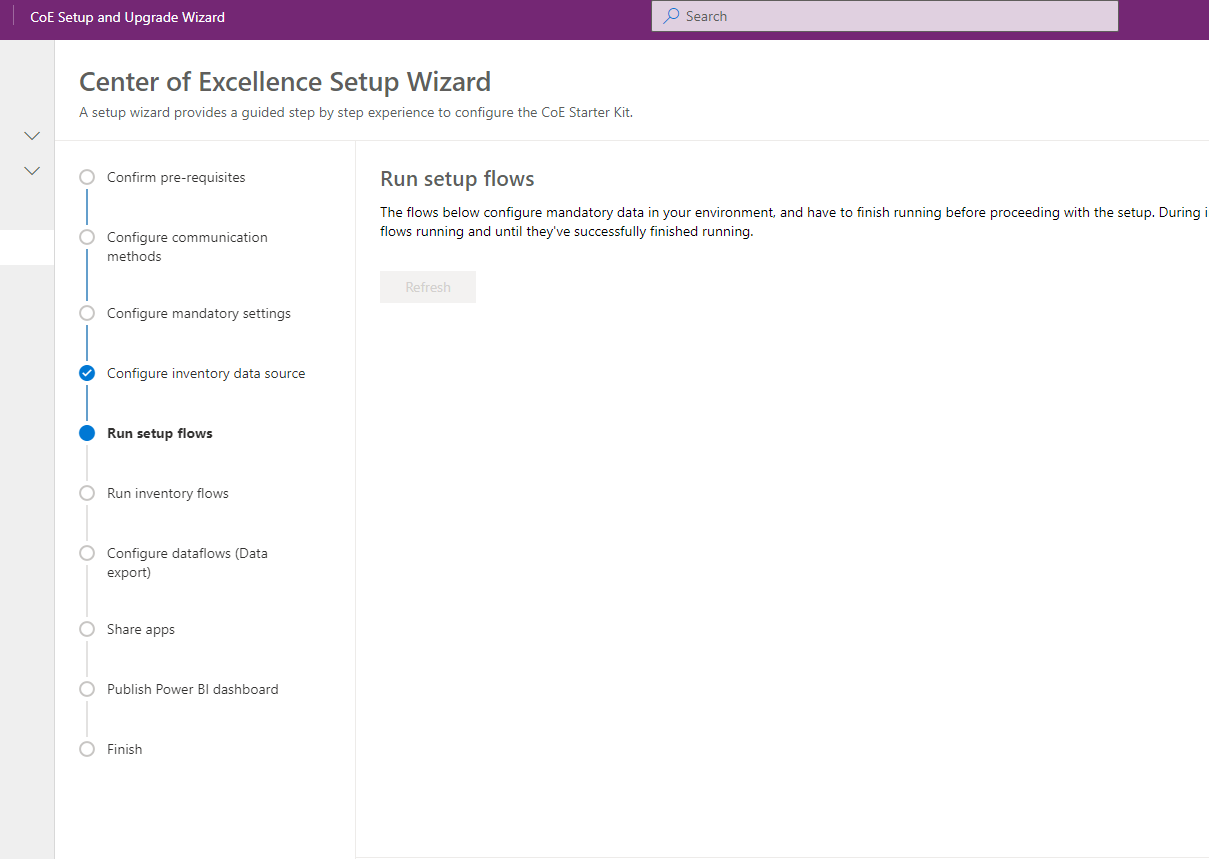The width and height of the screenshot is (1209, 859).
Task: Select the Configure mandatory settings step
Action: click(198, 312)
